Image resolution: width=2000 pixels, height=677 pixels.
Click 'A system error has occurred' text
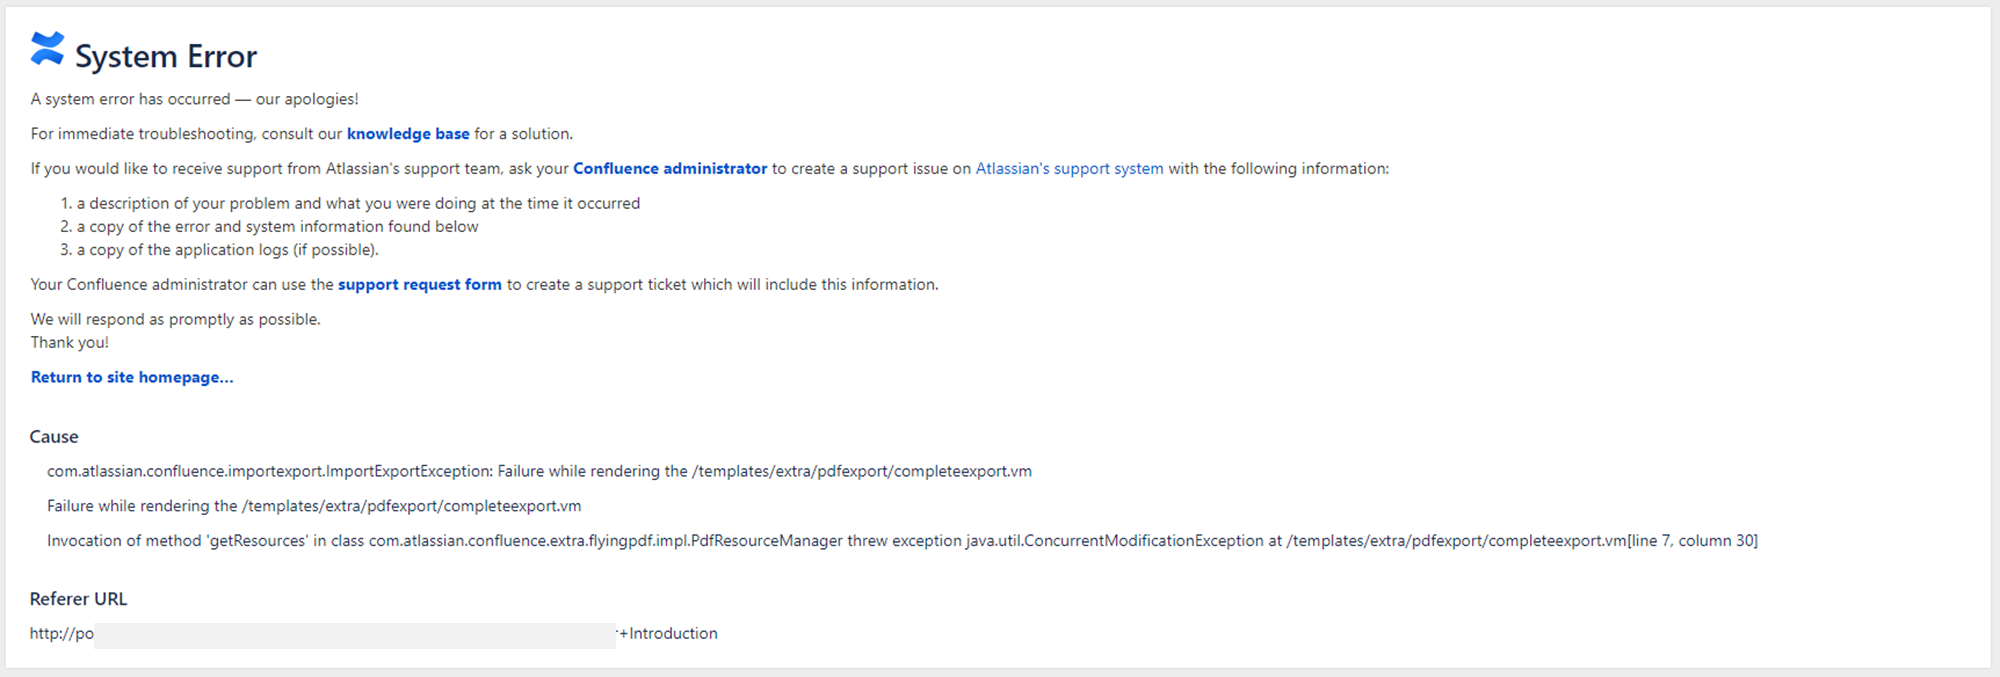tap(195, 99)
